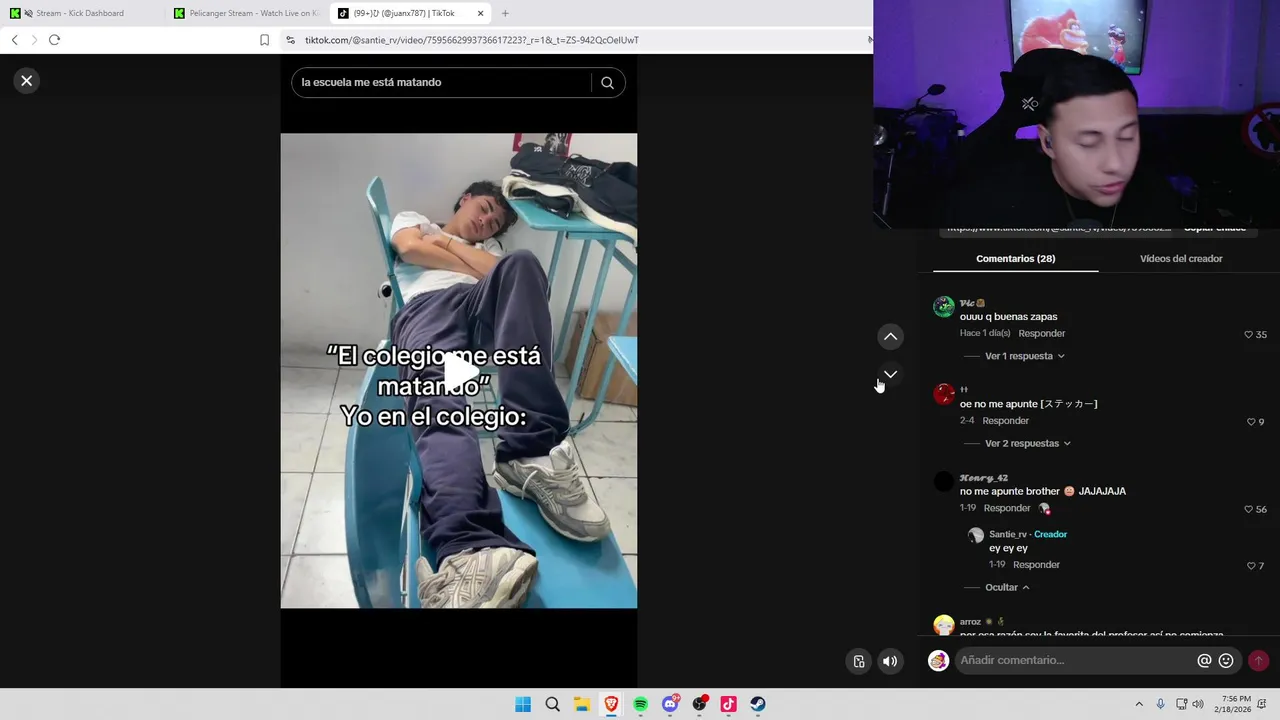The width and height of the screenshot is (1280, 720).
Task: Go to the previous video arrow
Action: tap(890, 337)
